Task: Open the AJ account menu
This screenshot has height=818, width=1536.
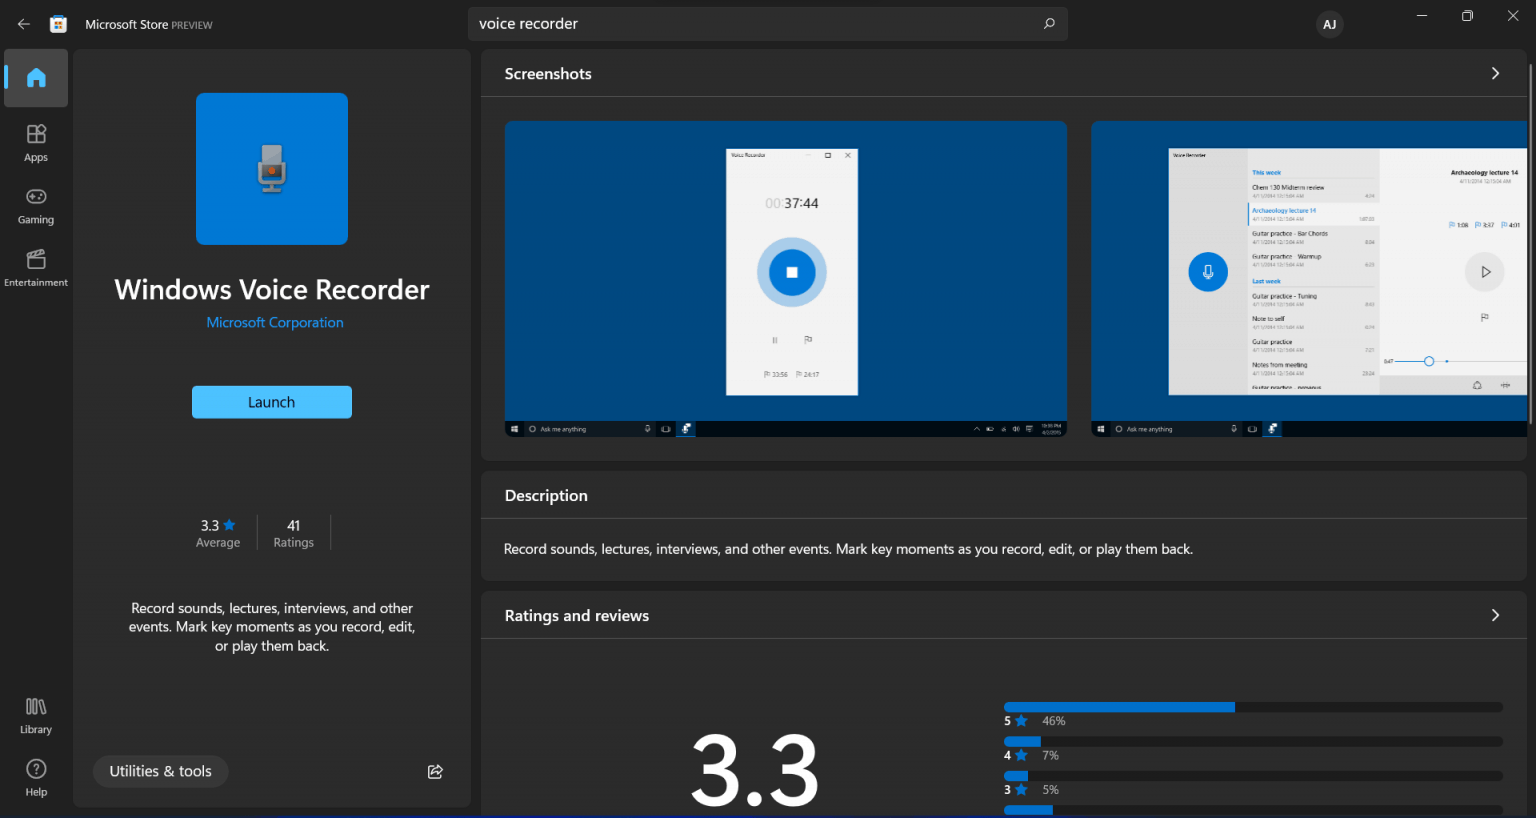Action: [x=1329, y=23]
